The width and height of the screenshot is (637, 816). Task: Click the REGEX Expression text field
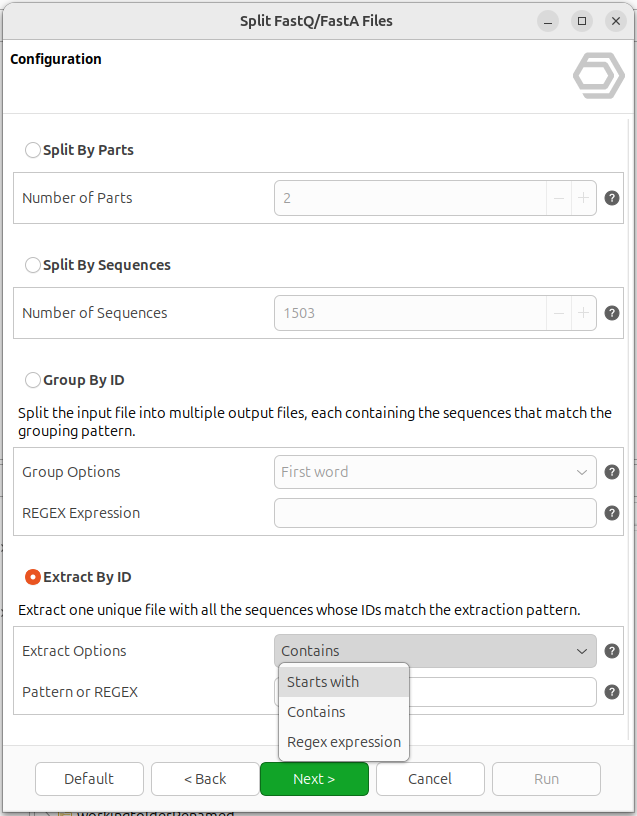[x=435, y=513]
